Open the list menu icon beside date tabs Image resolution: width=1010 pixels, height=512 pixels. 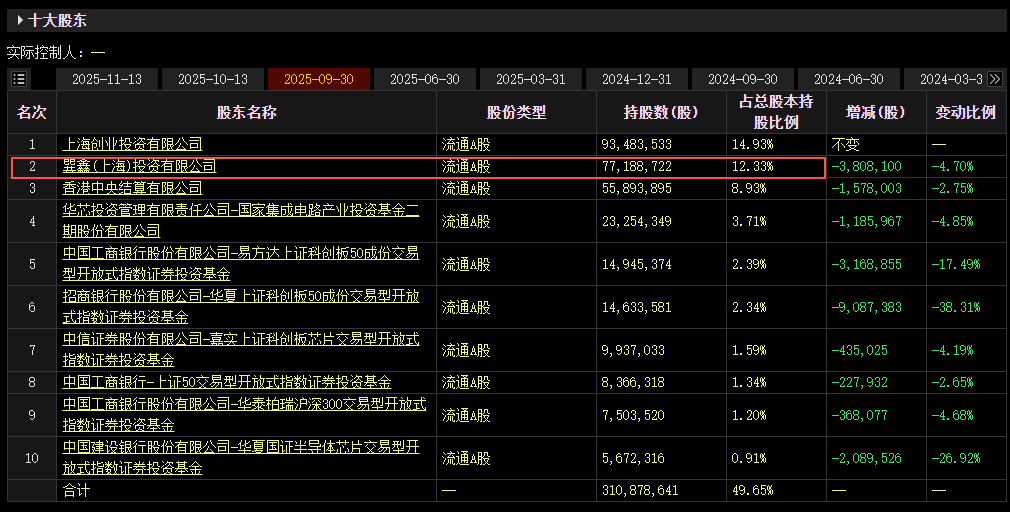(19, 79)
